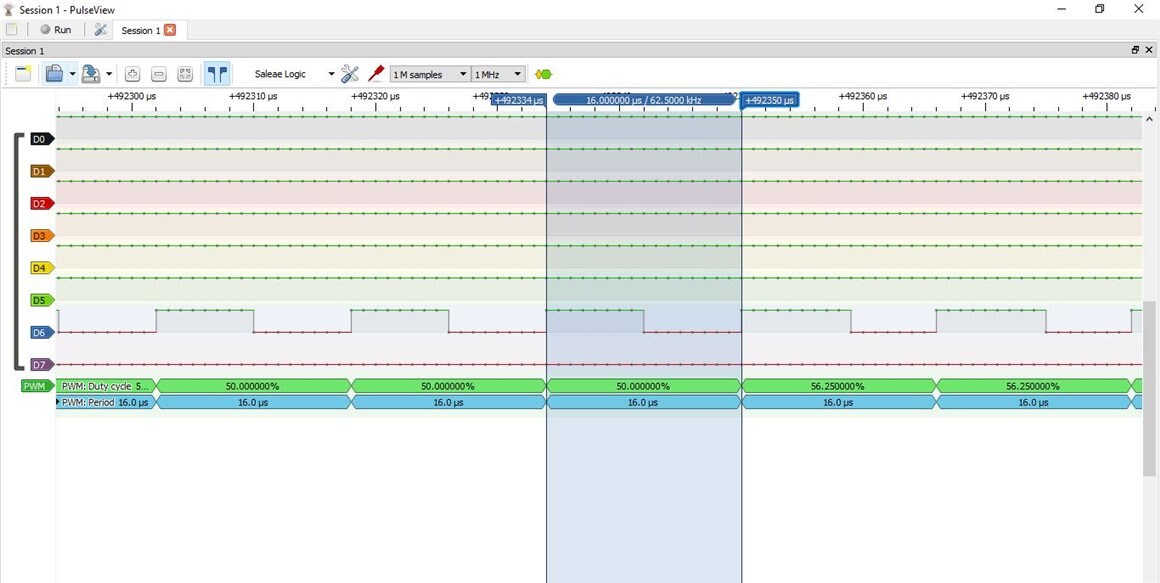This screenshot has height=583, width=1160.
Task: Open device configuration wrench icon
Action: pyautogui.click(x=350, y=74)
